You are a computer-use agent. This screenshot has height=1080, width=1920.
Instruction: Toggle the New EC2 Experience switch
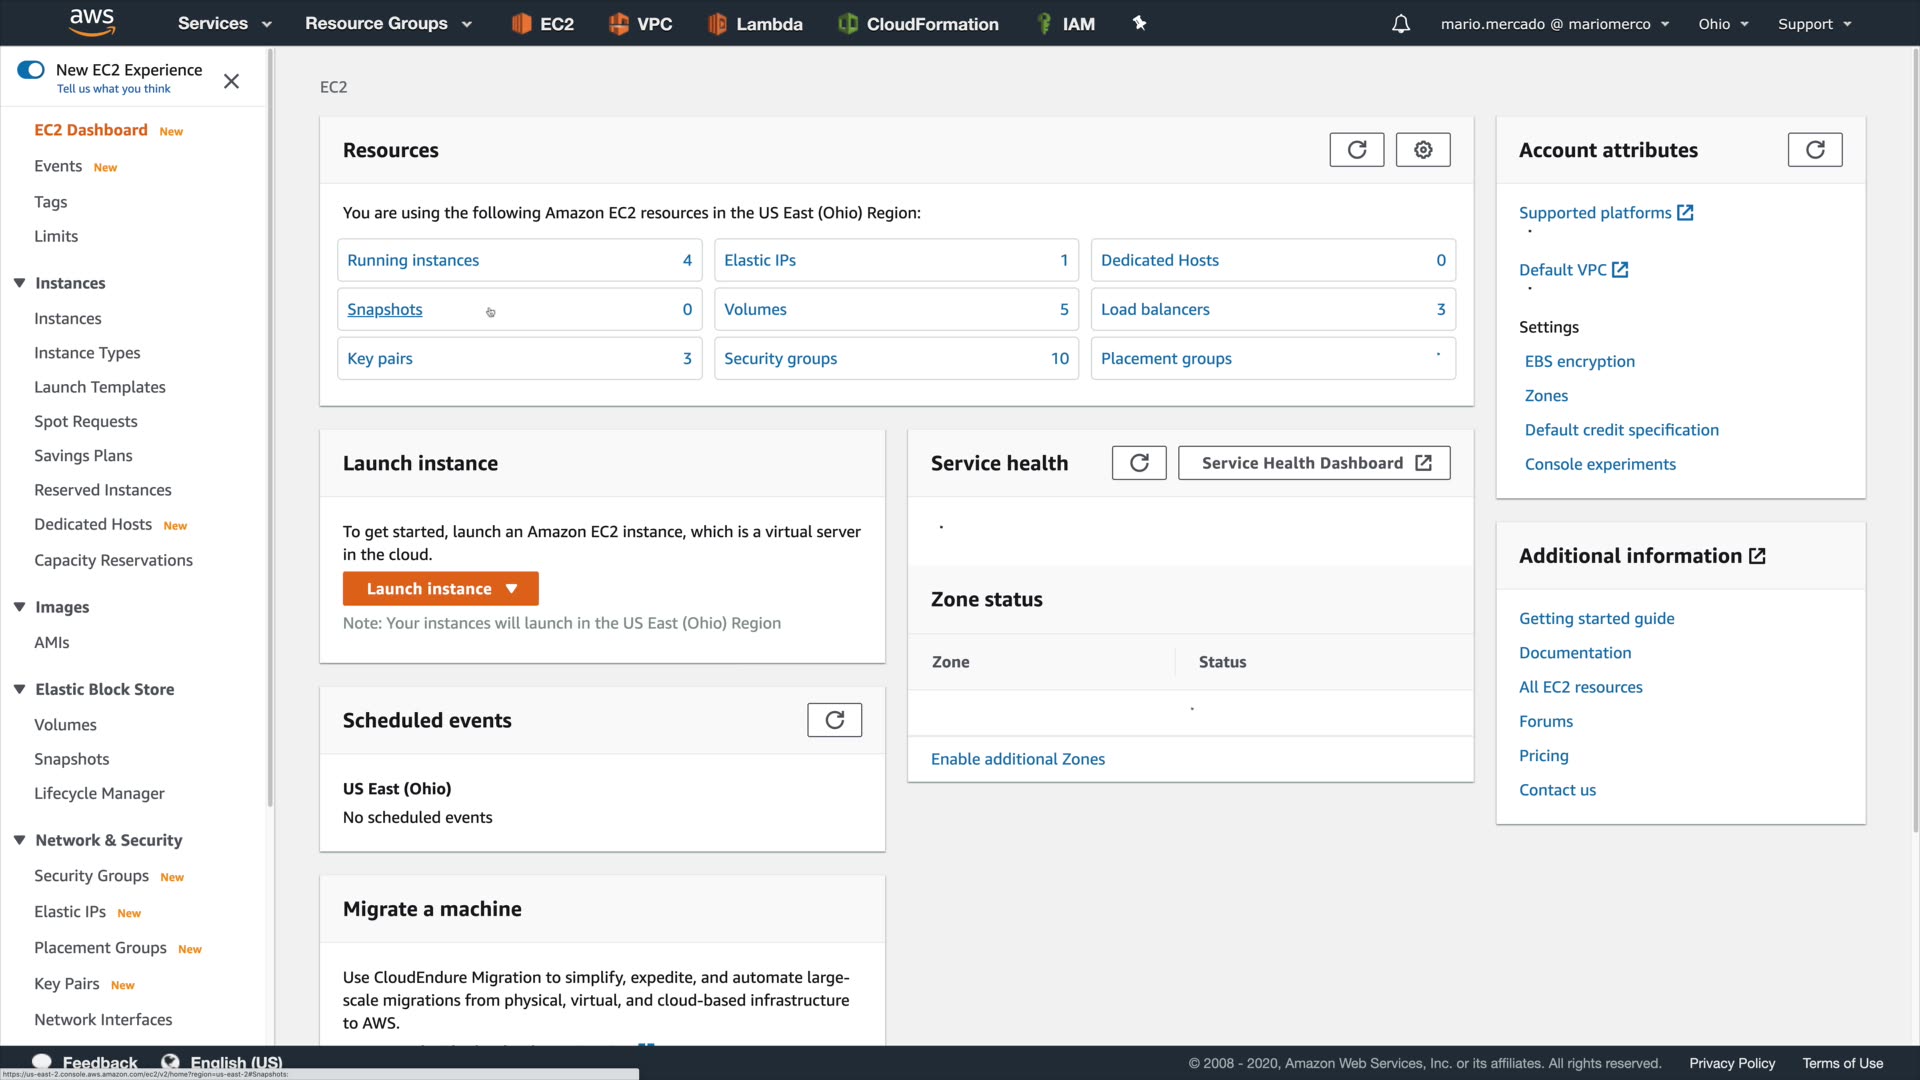pos(31,70)
